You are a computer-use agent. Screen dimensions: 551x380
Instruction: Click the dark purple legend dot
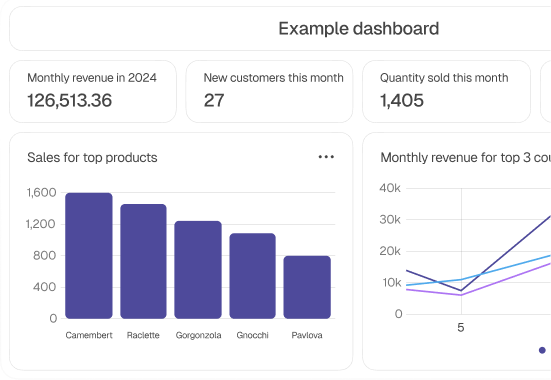(x=542, y=350)
